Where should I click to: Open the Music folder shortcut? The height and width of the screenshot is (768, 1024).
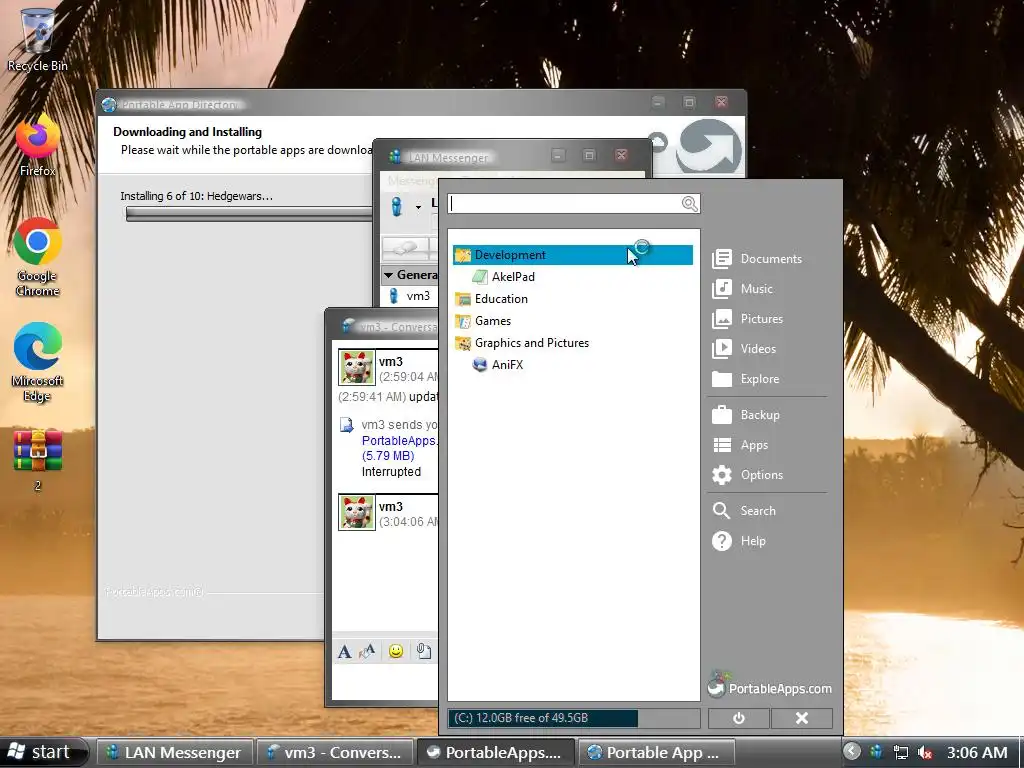(742, 289)
